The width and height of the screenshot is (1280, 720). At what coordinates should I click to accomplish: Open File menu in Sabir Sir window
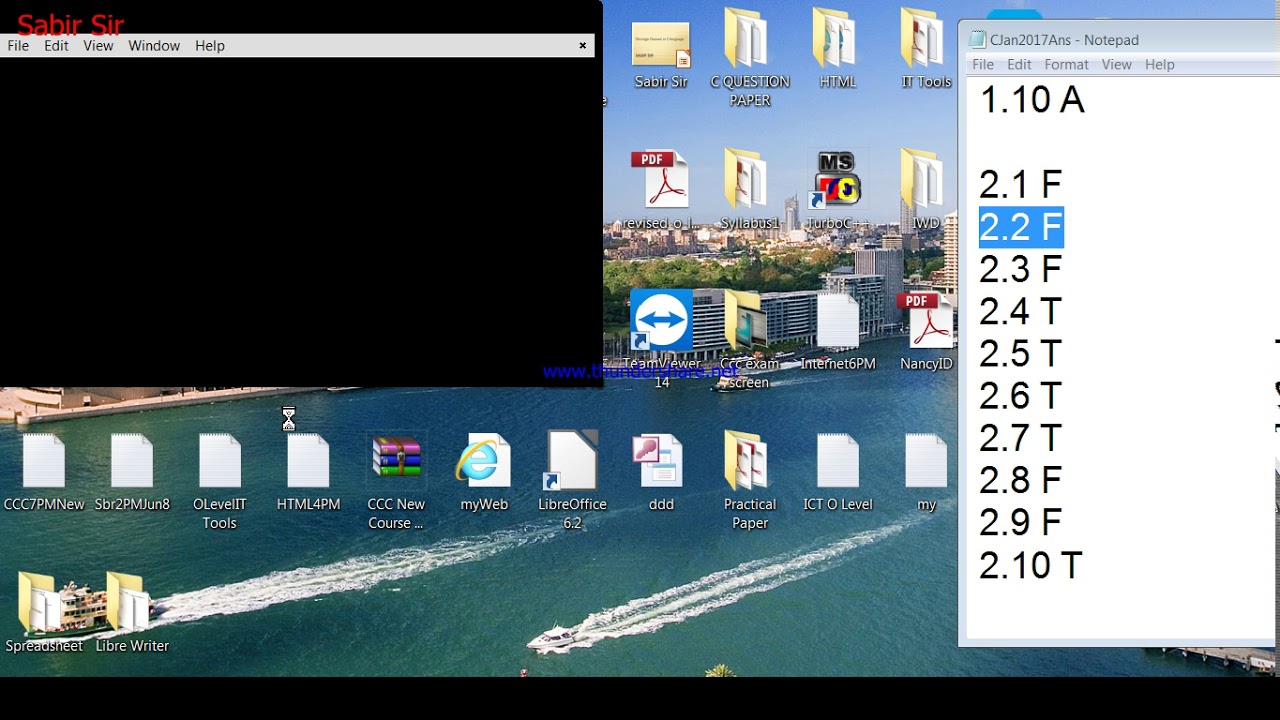18,46
